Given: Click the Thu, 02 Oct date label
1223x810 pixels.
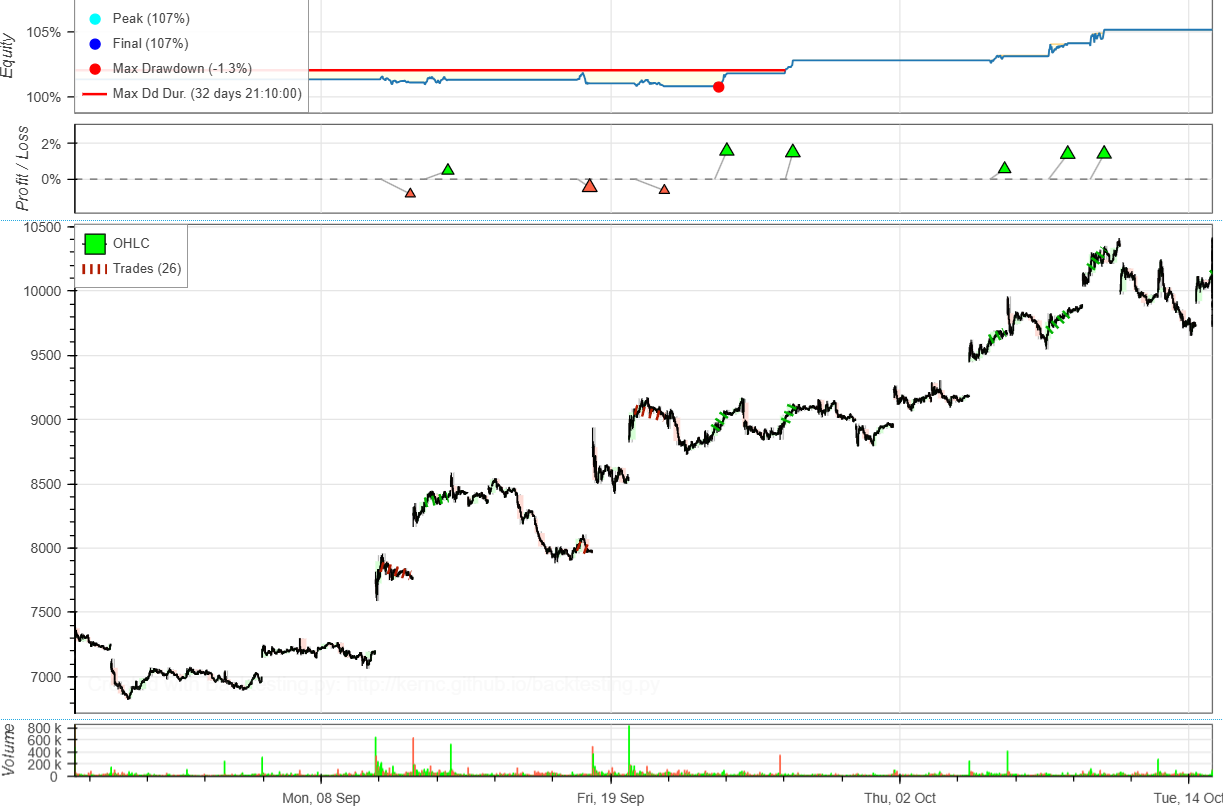Looking at the screenshot, I should (x=900, y=798).
